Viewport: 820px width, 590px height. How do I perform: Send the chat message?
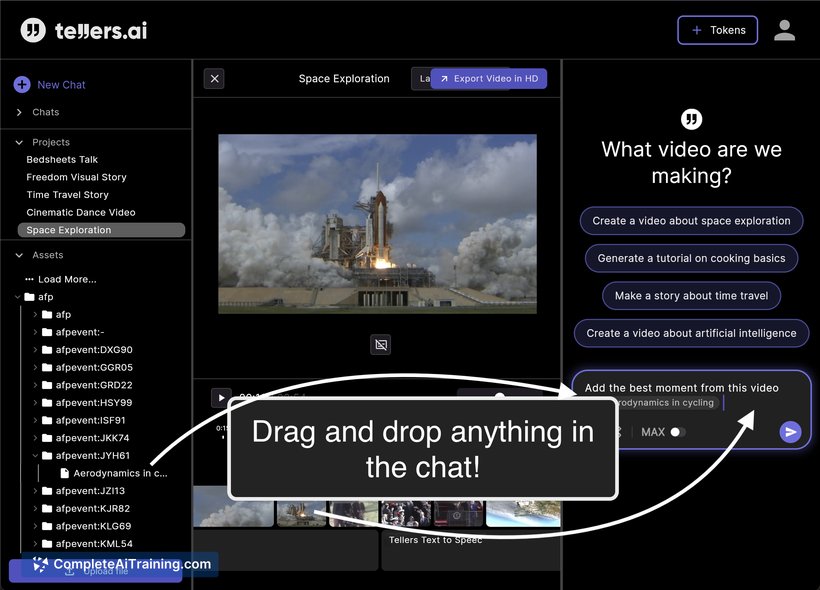(790, 432)
